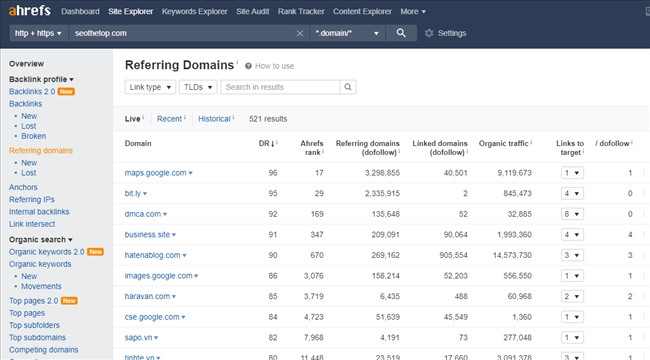The height and width of the screenshot is (360, 650).
Task: Click the How to use link
Action: point(274,66)
